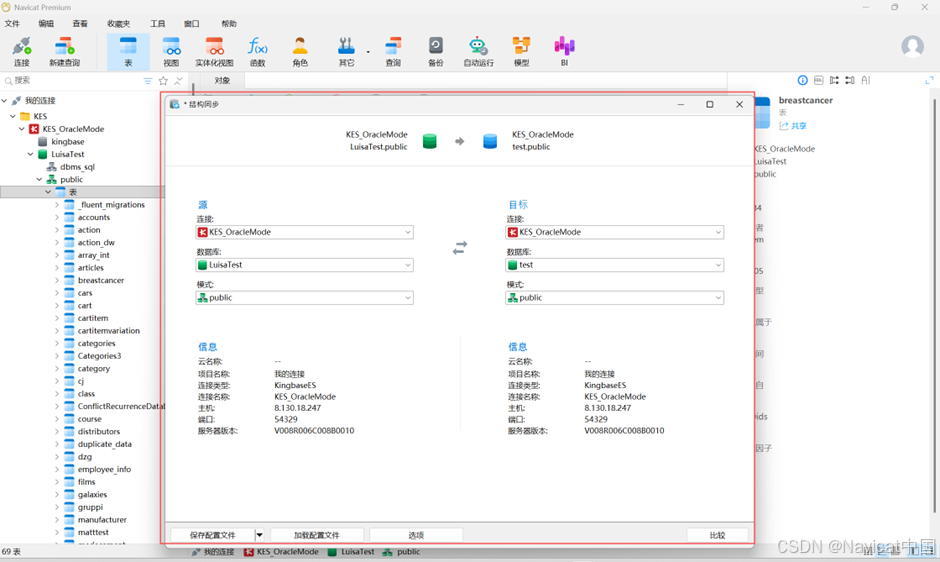Click Save Profile (保存配置文件) button

pyautogui.click(x=213, y=535)
